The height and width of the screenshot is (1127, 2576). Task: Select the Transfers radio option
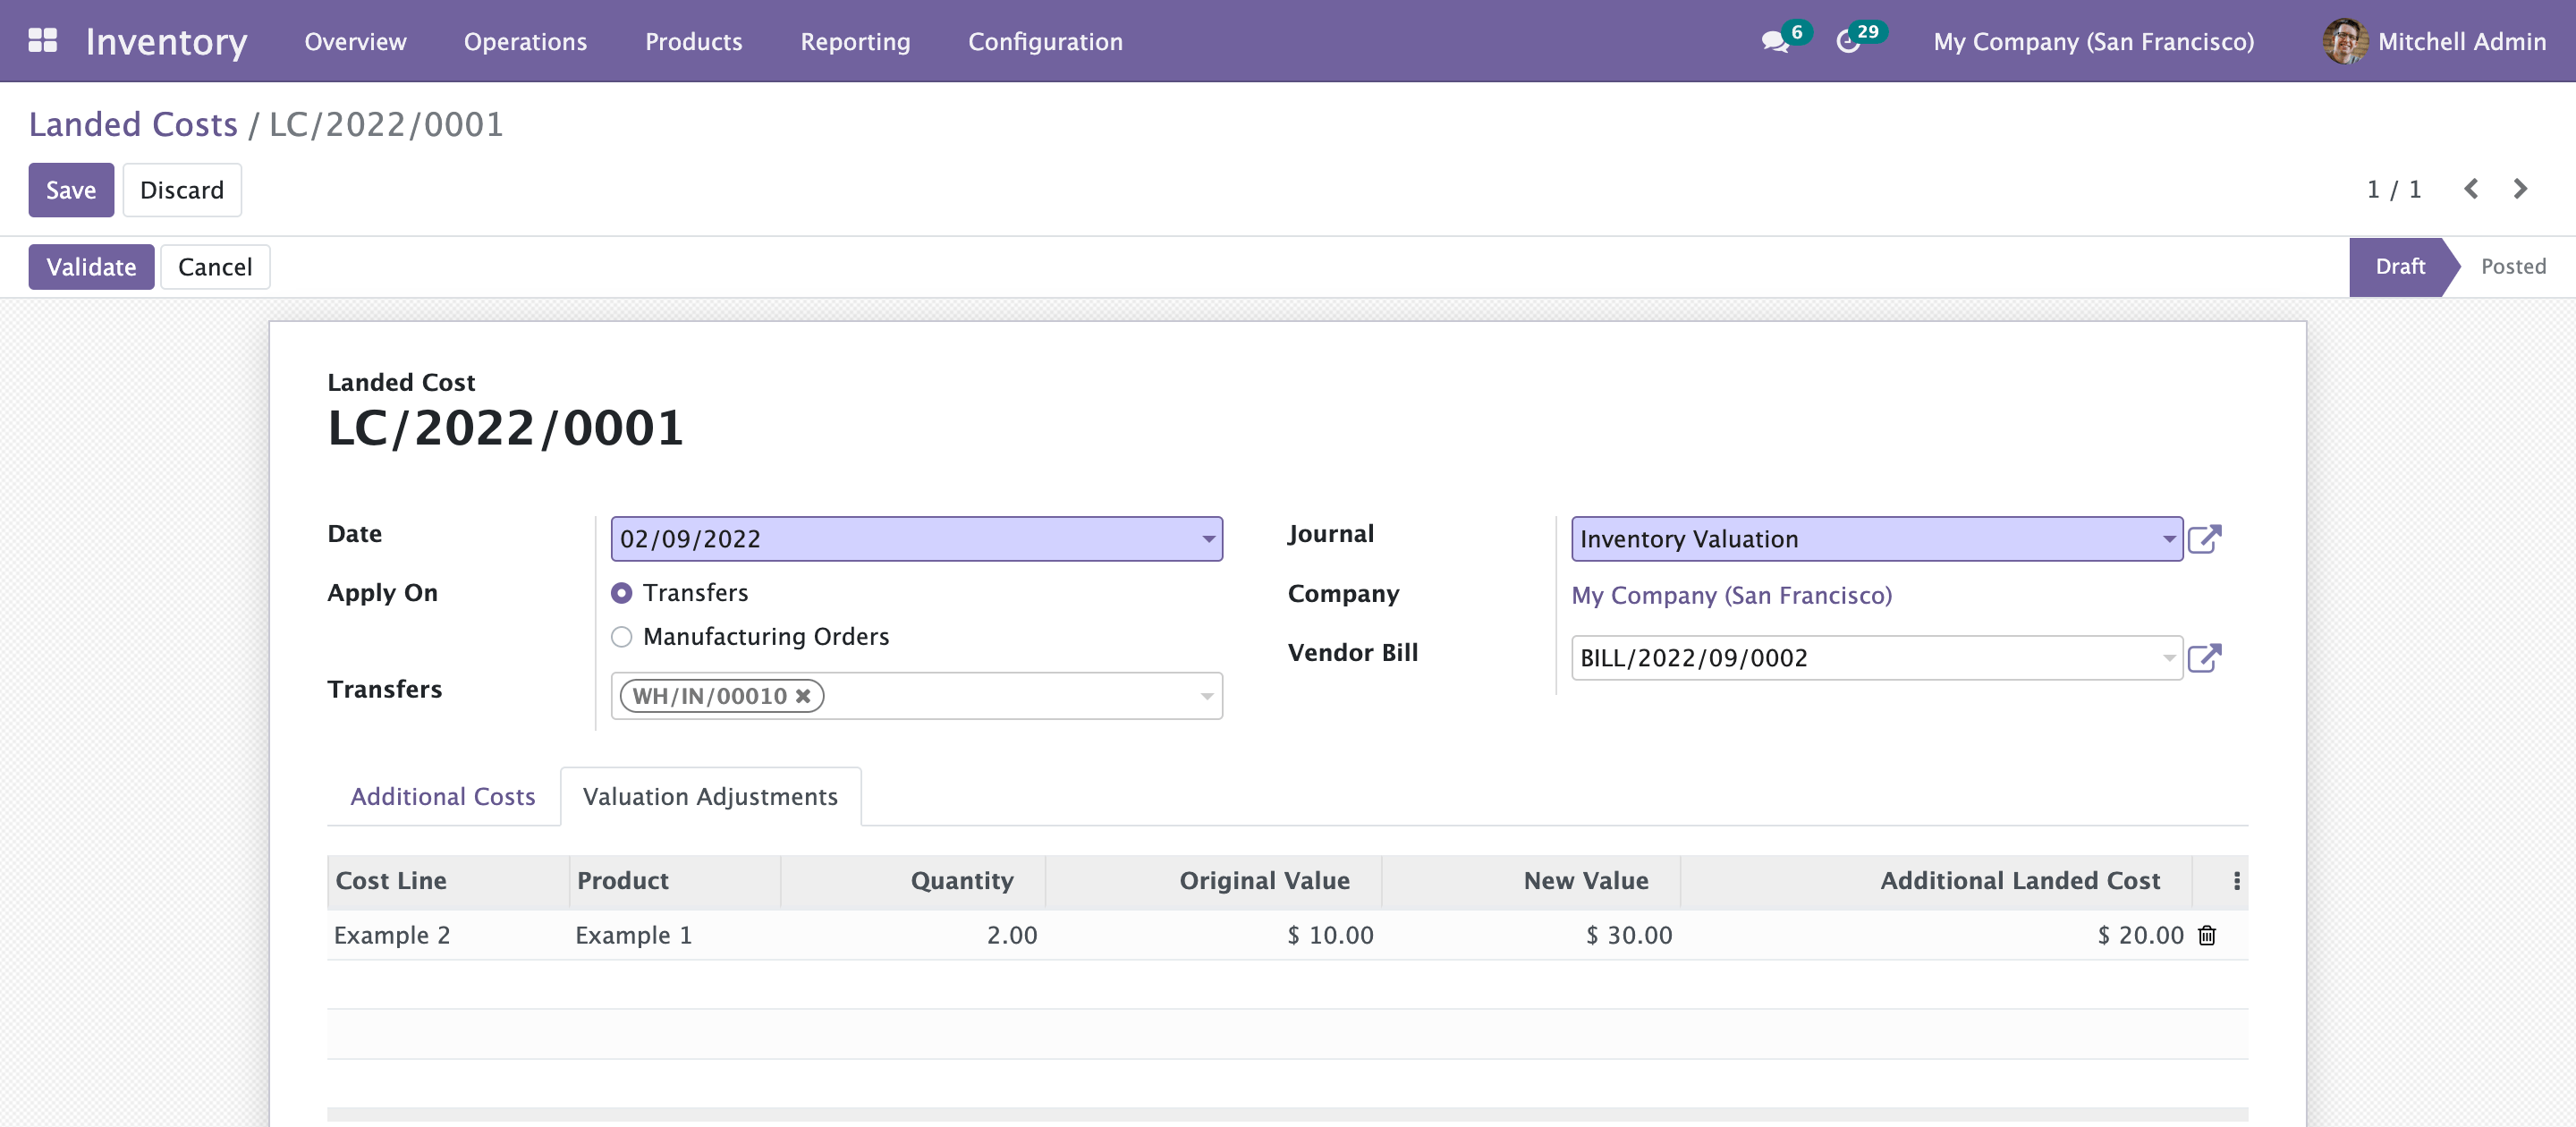tap(622, 593)
